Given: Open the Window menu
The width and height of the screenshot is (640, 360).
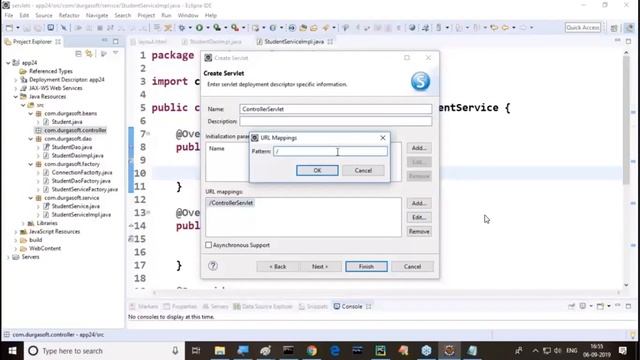Looking at the screenshot, I should (x=188, y=15).
